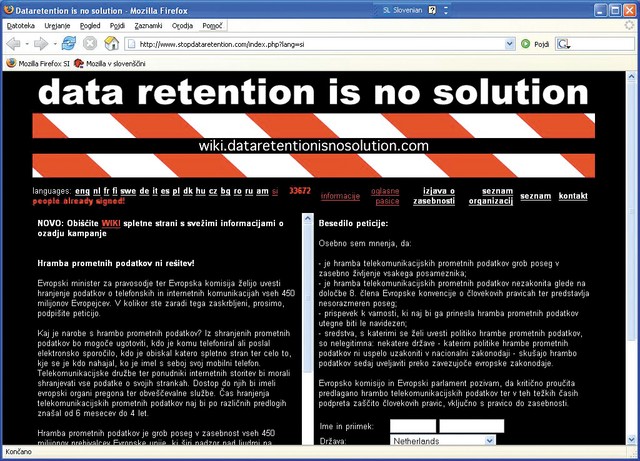Click the Končano status bar text
Image resolution: width=640 pixels, height=461 pixels.
18,452
